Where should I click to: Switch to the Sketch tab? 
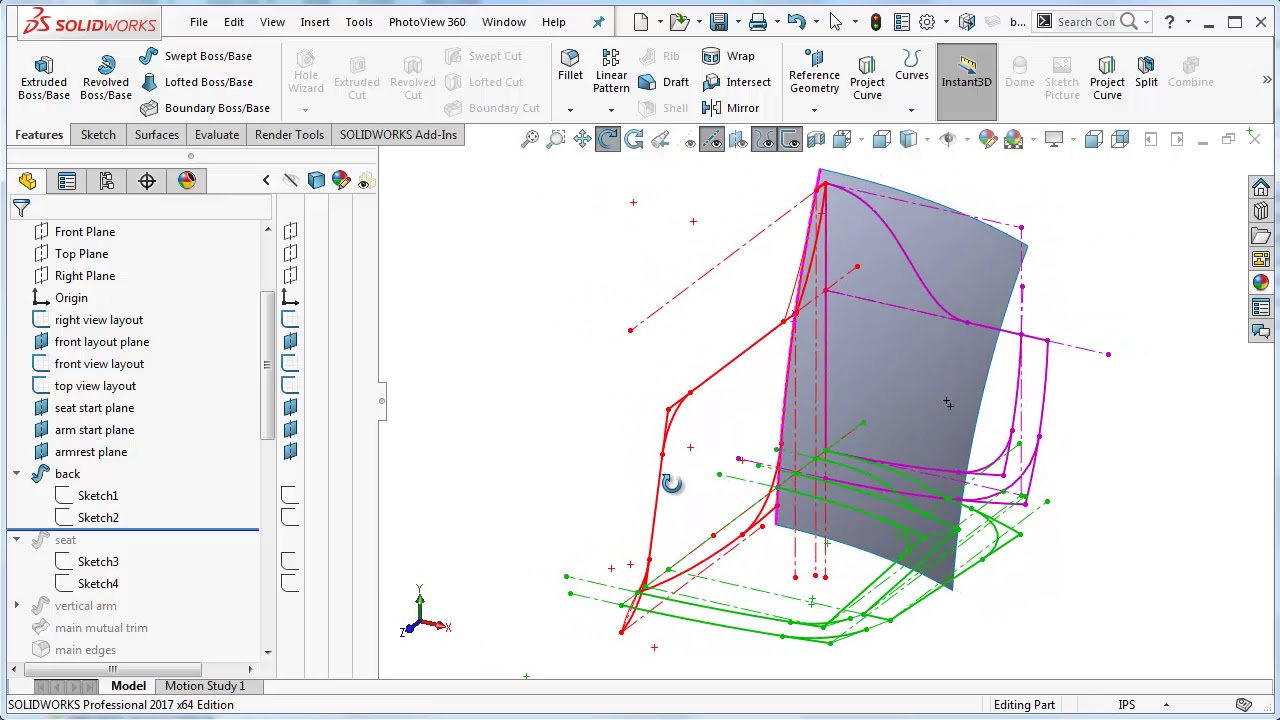[98, 135]
